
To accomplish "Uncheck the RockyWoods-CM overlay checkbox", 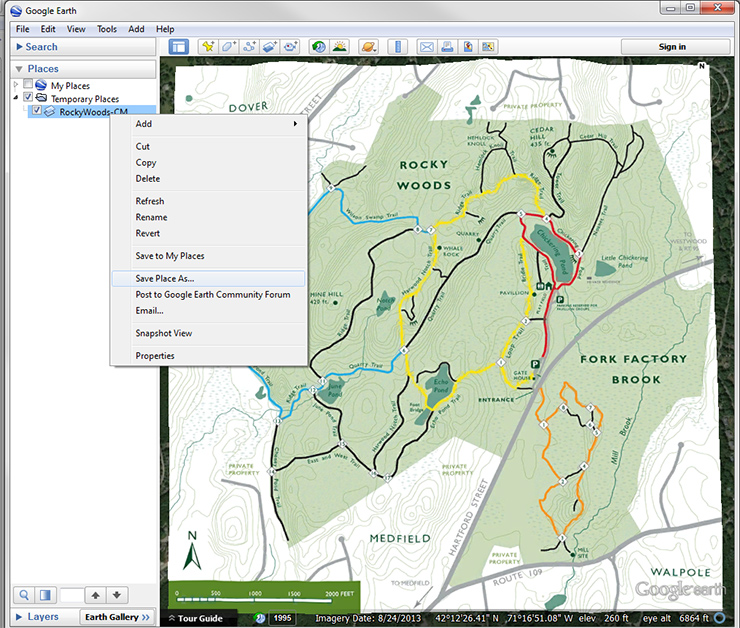I will click(37, 112).
